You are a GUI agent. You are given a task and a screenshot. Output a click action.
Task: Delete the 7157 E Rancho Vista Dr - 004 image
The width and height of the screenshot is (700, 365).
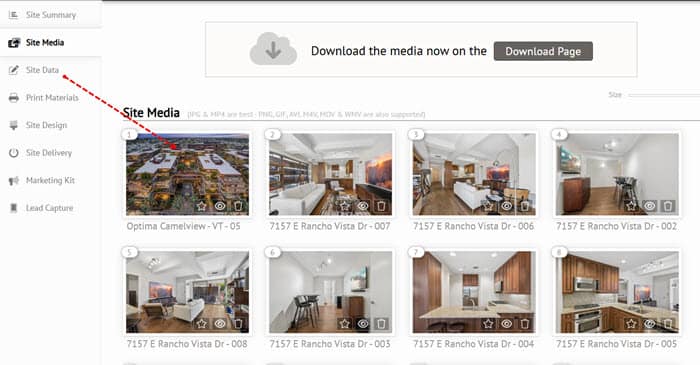click(x=525, y=324)
